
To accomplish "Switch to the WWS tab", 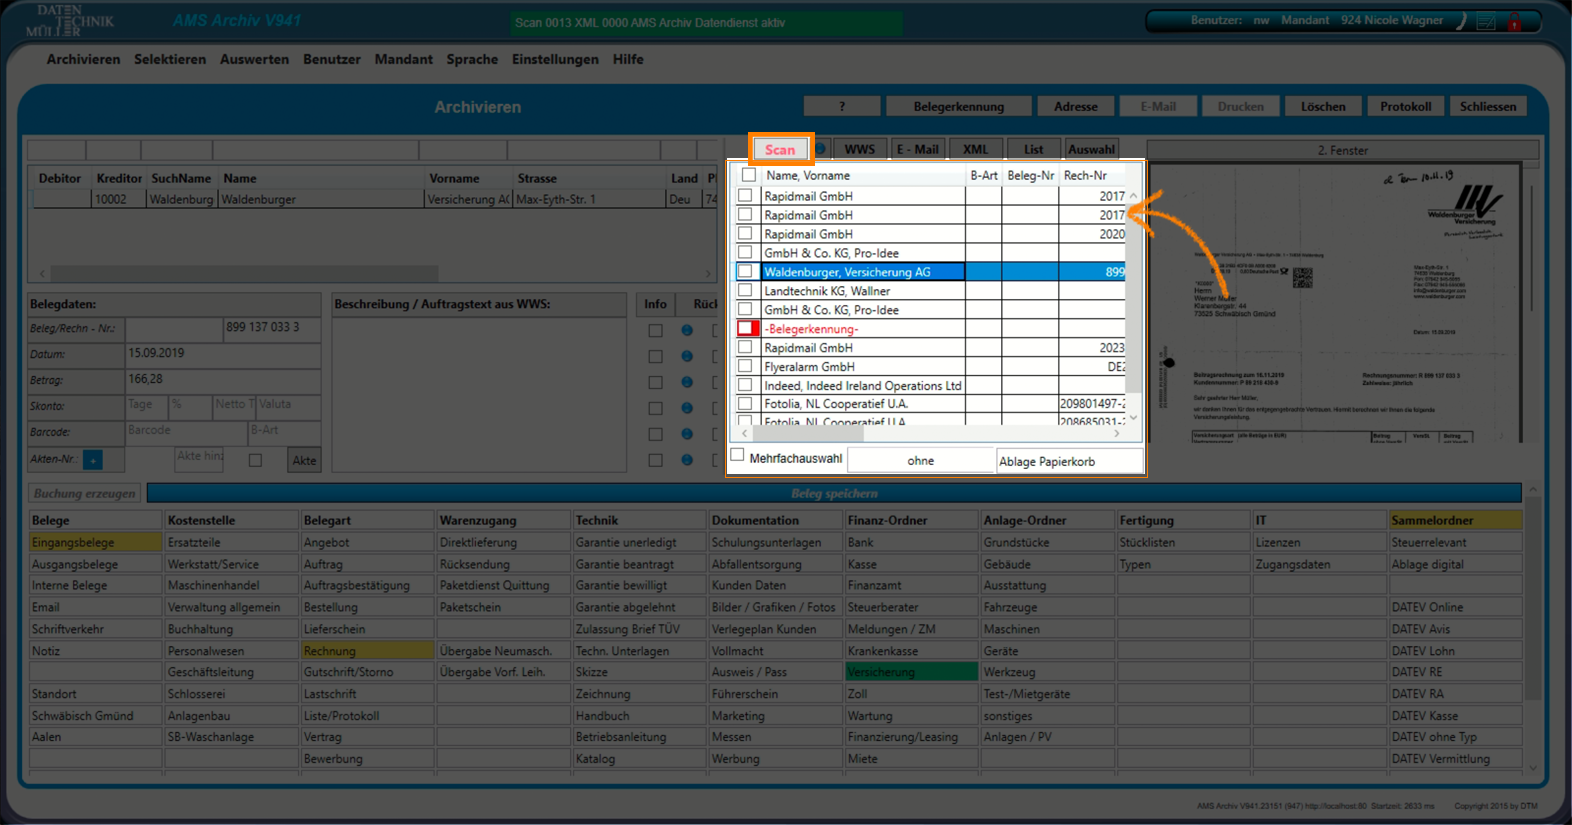I will 859,149.
